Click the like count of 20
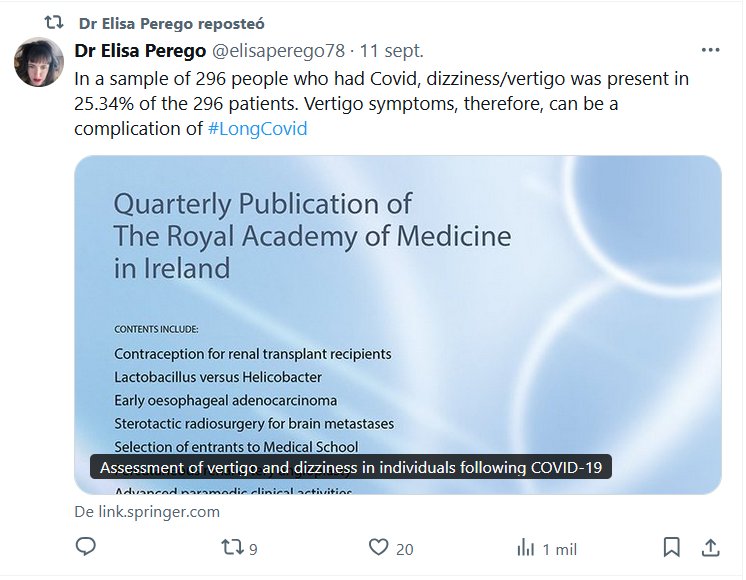The width and height of the screenshot is (746, 580). point(404,548)
